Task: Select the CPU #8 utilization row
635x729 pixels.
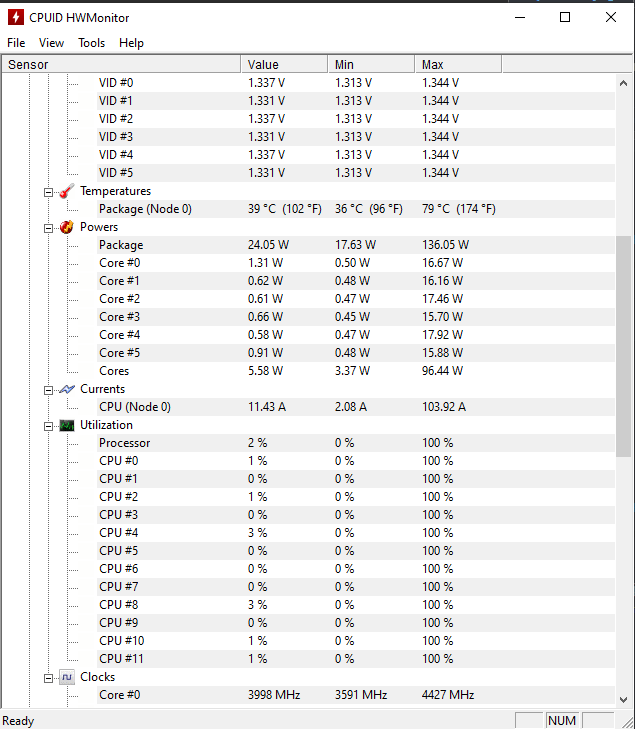Action: coord(356,605)
